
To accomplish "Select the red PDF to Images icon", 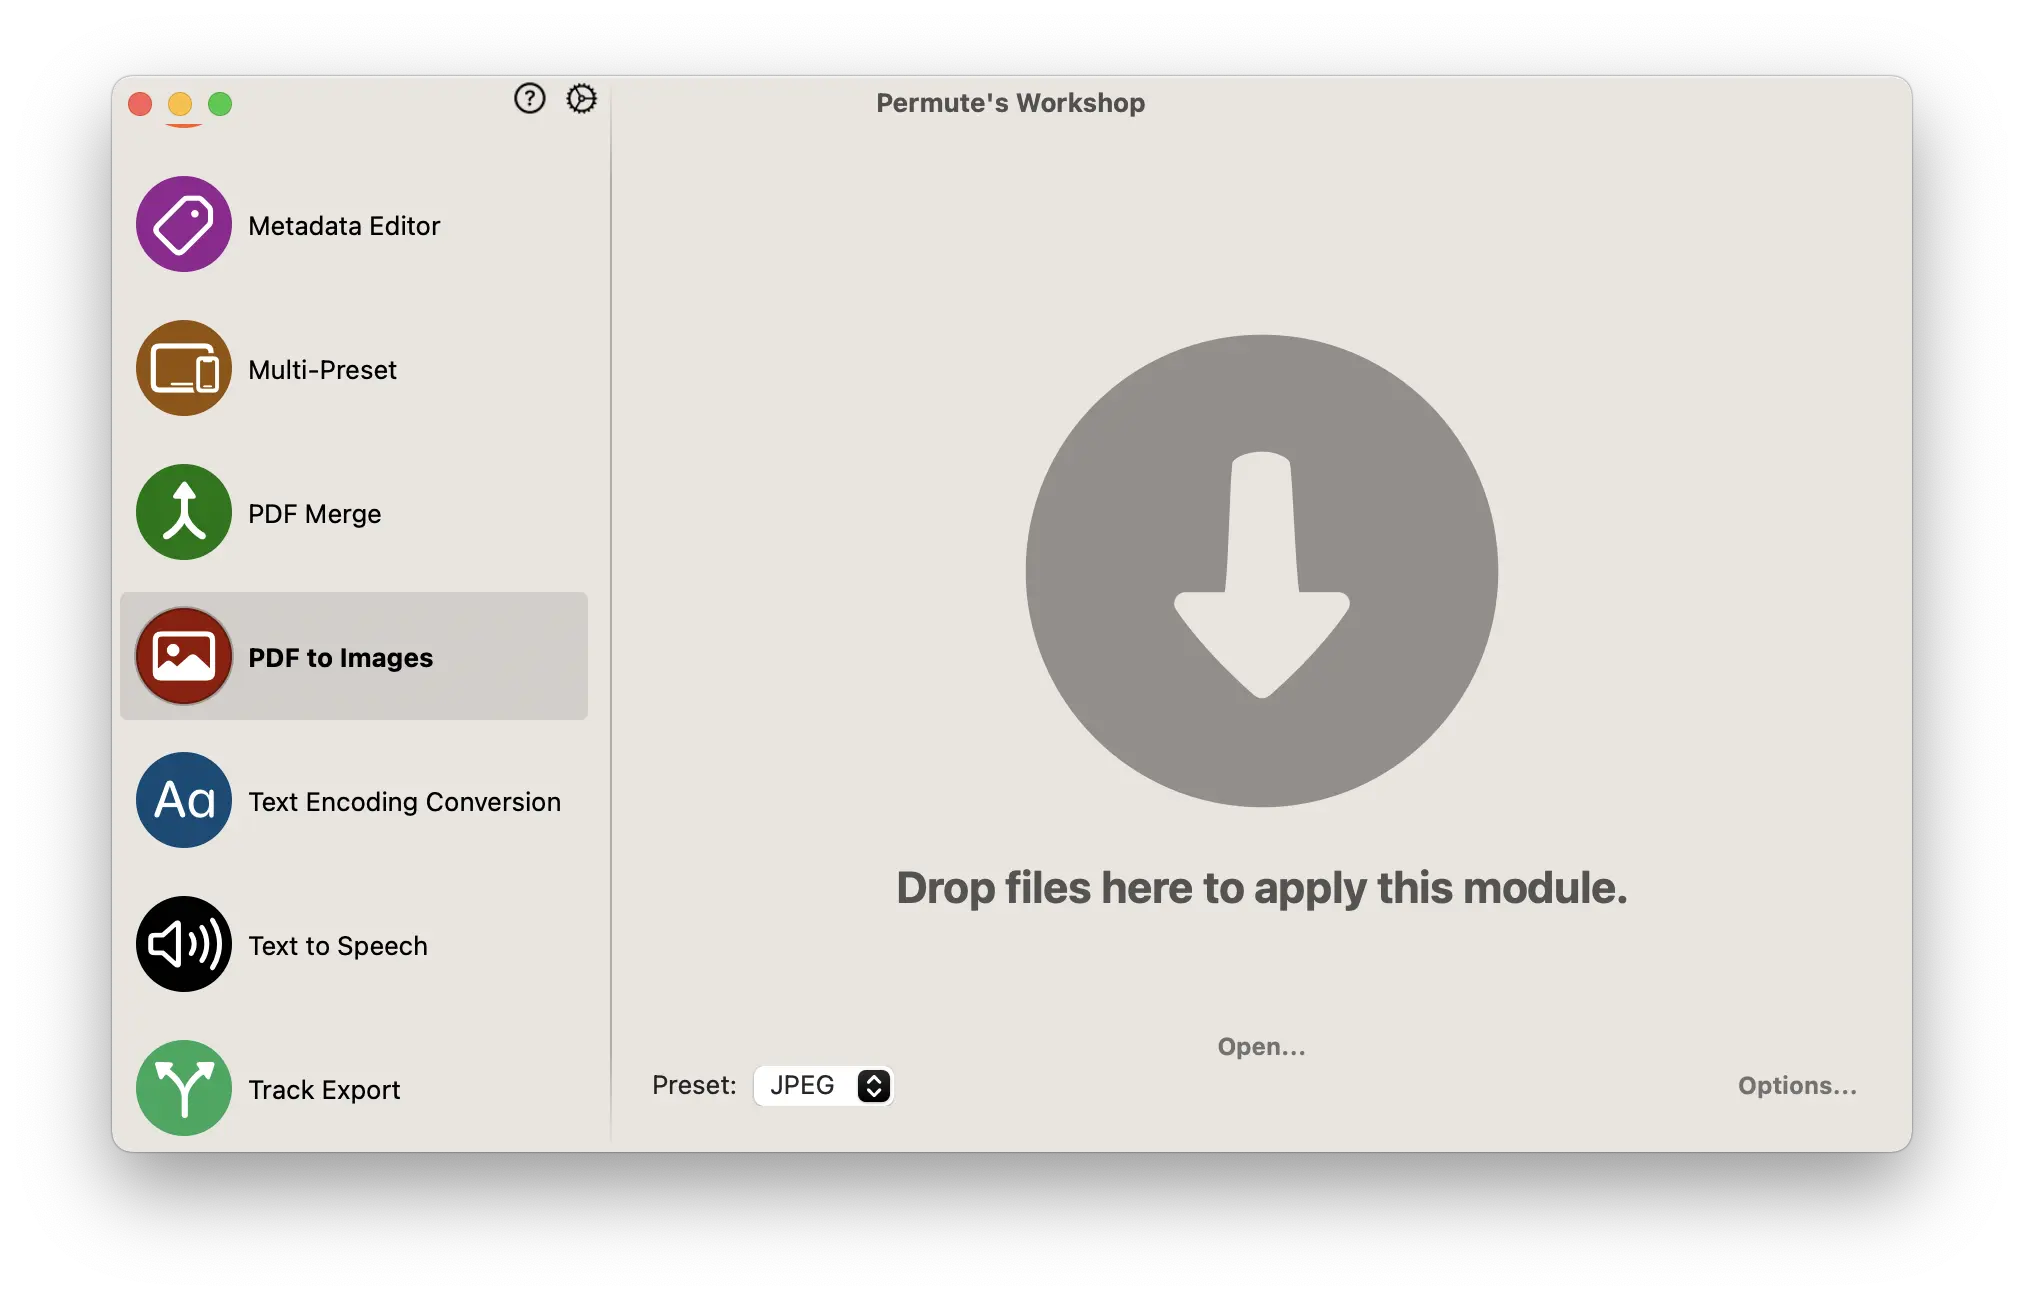I will click(x=184, y=656).
